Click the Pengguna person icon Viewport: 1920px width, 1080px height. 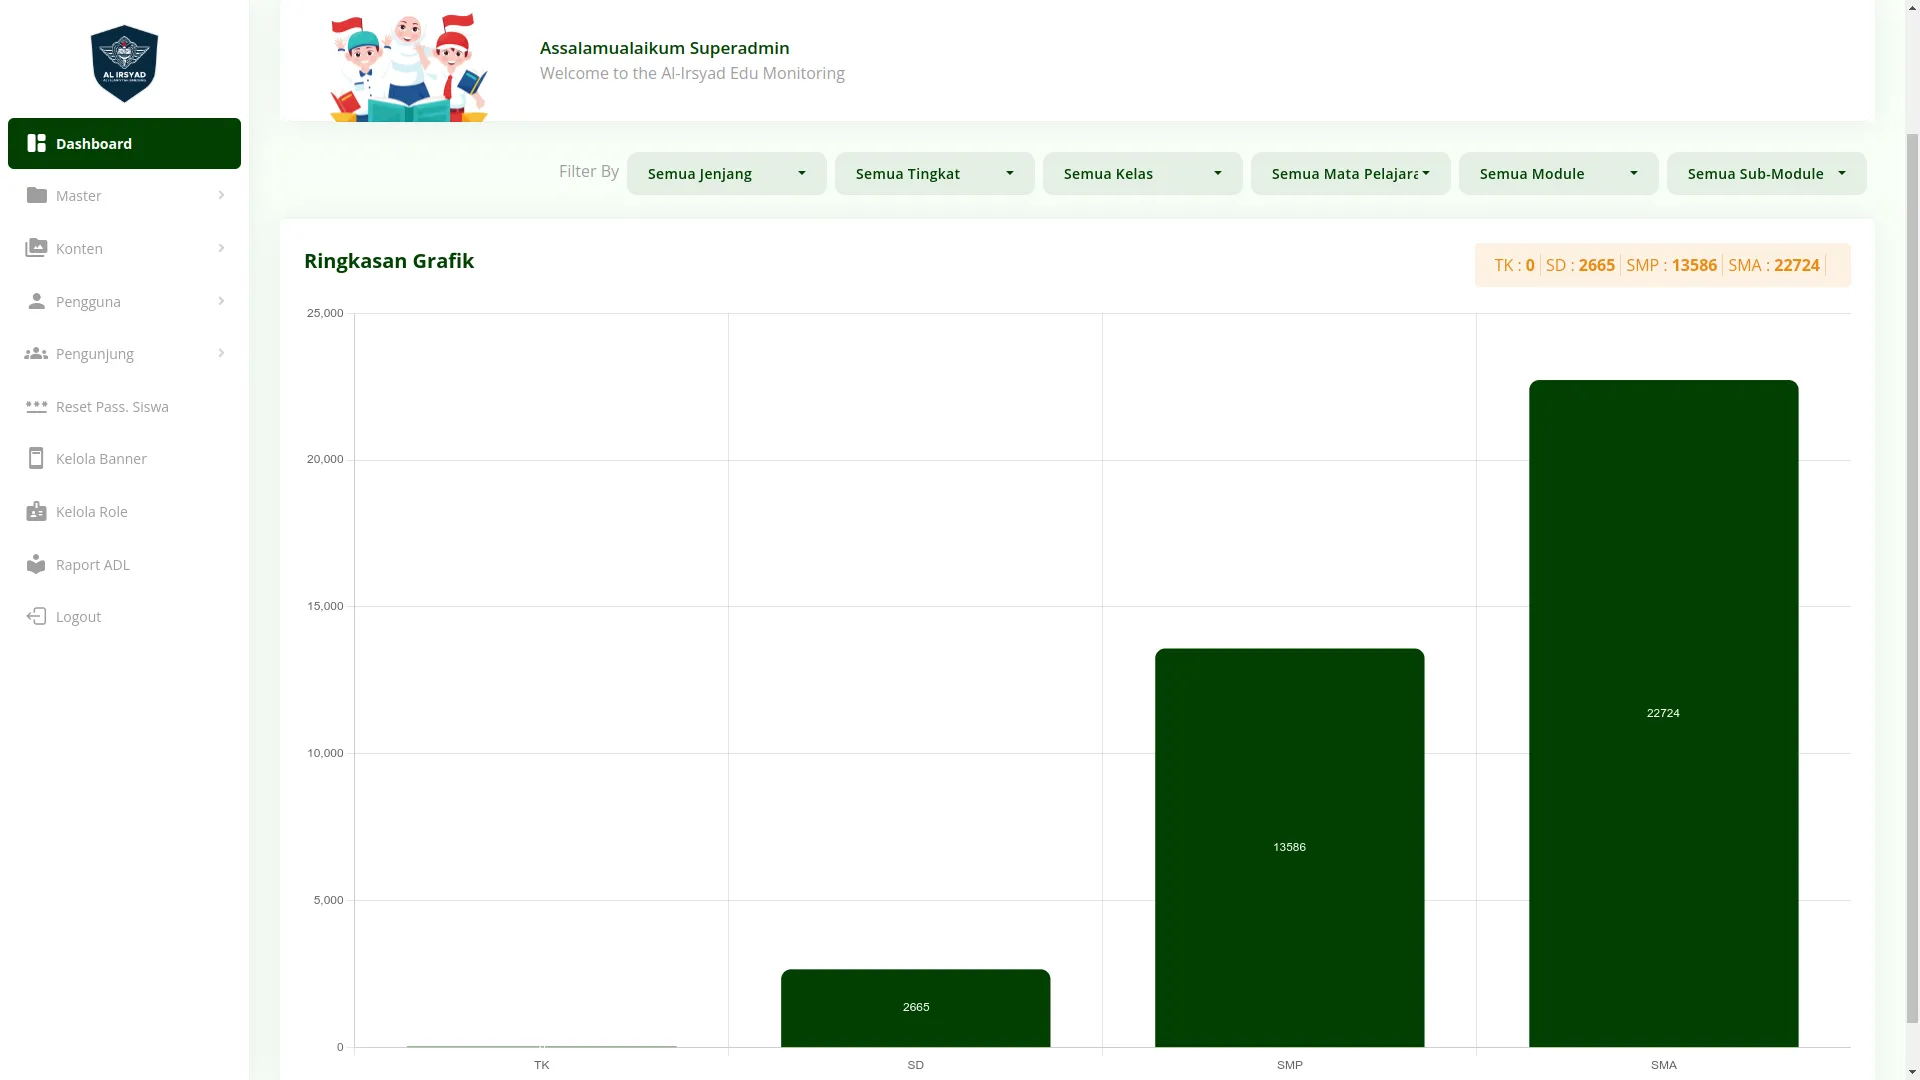pos(37,301)
